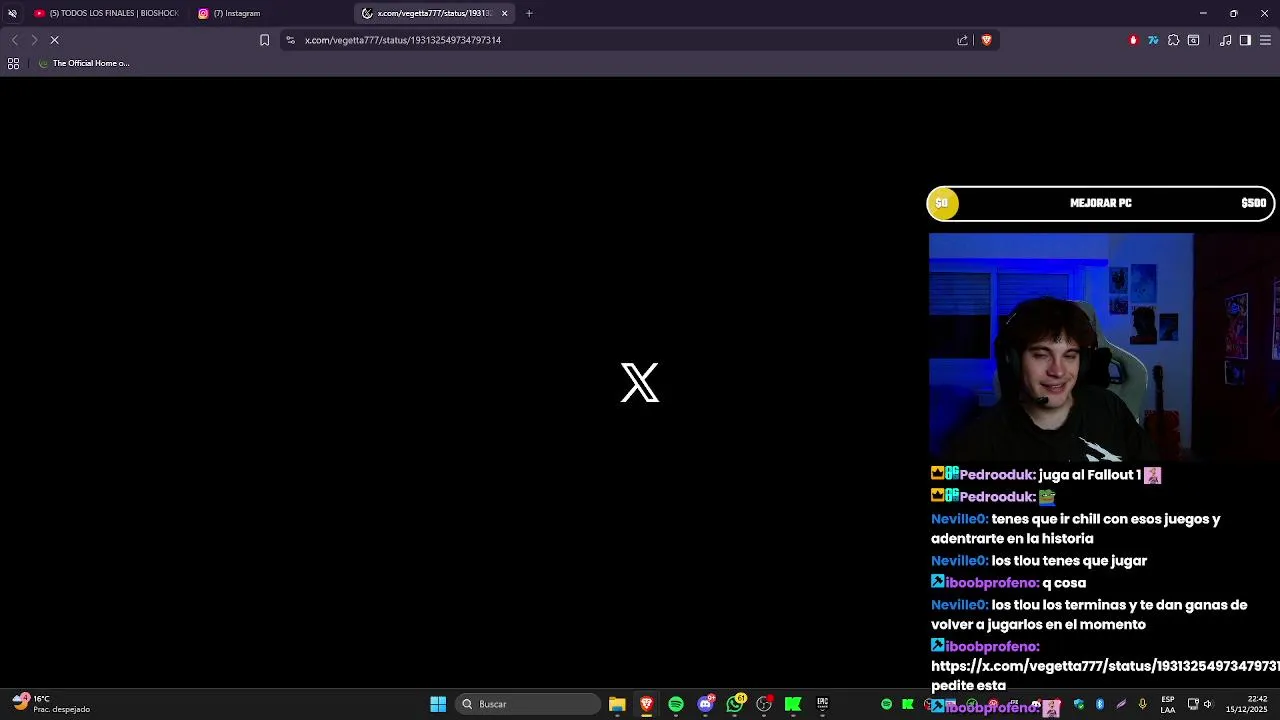Screen dimensions: 1280x720
Task: Open Spotify from the taskbar
Action: [x=676, y=704]
